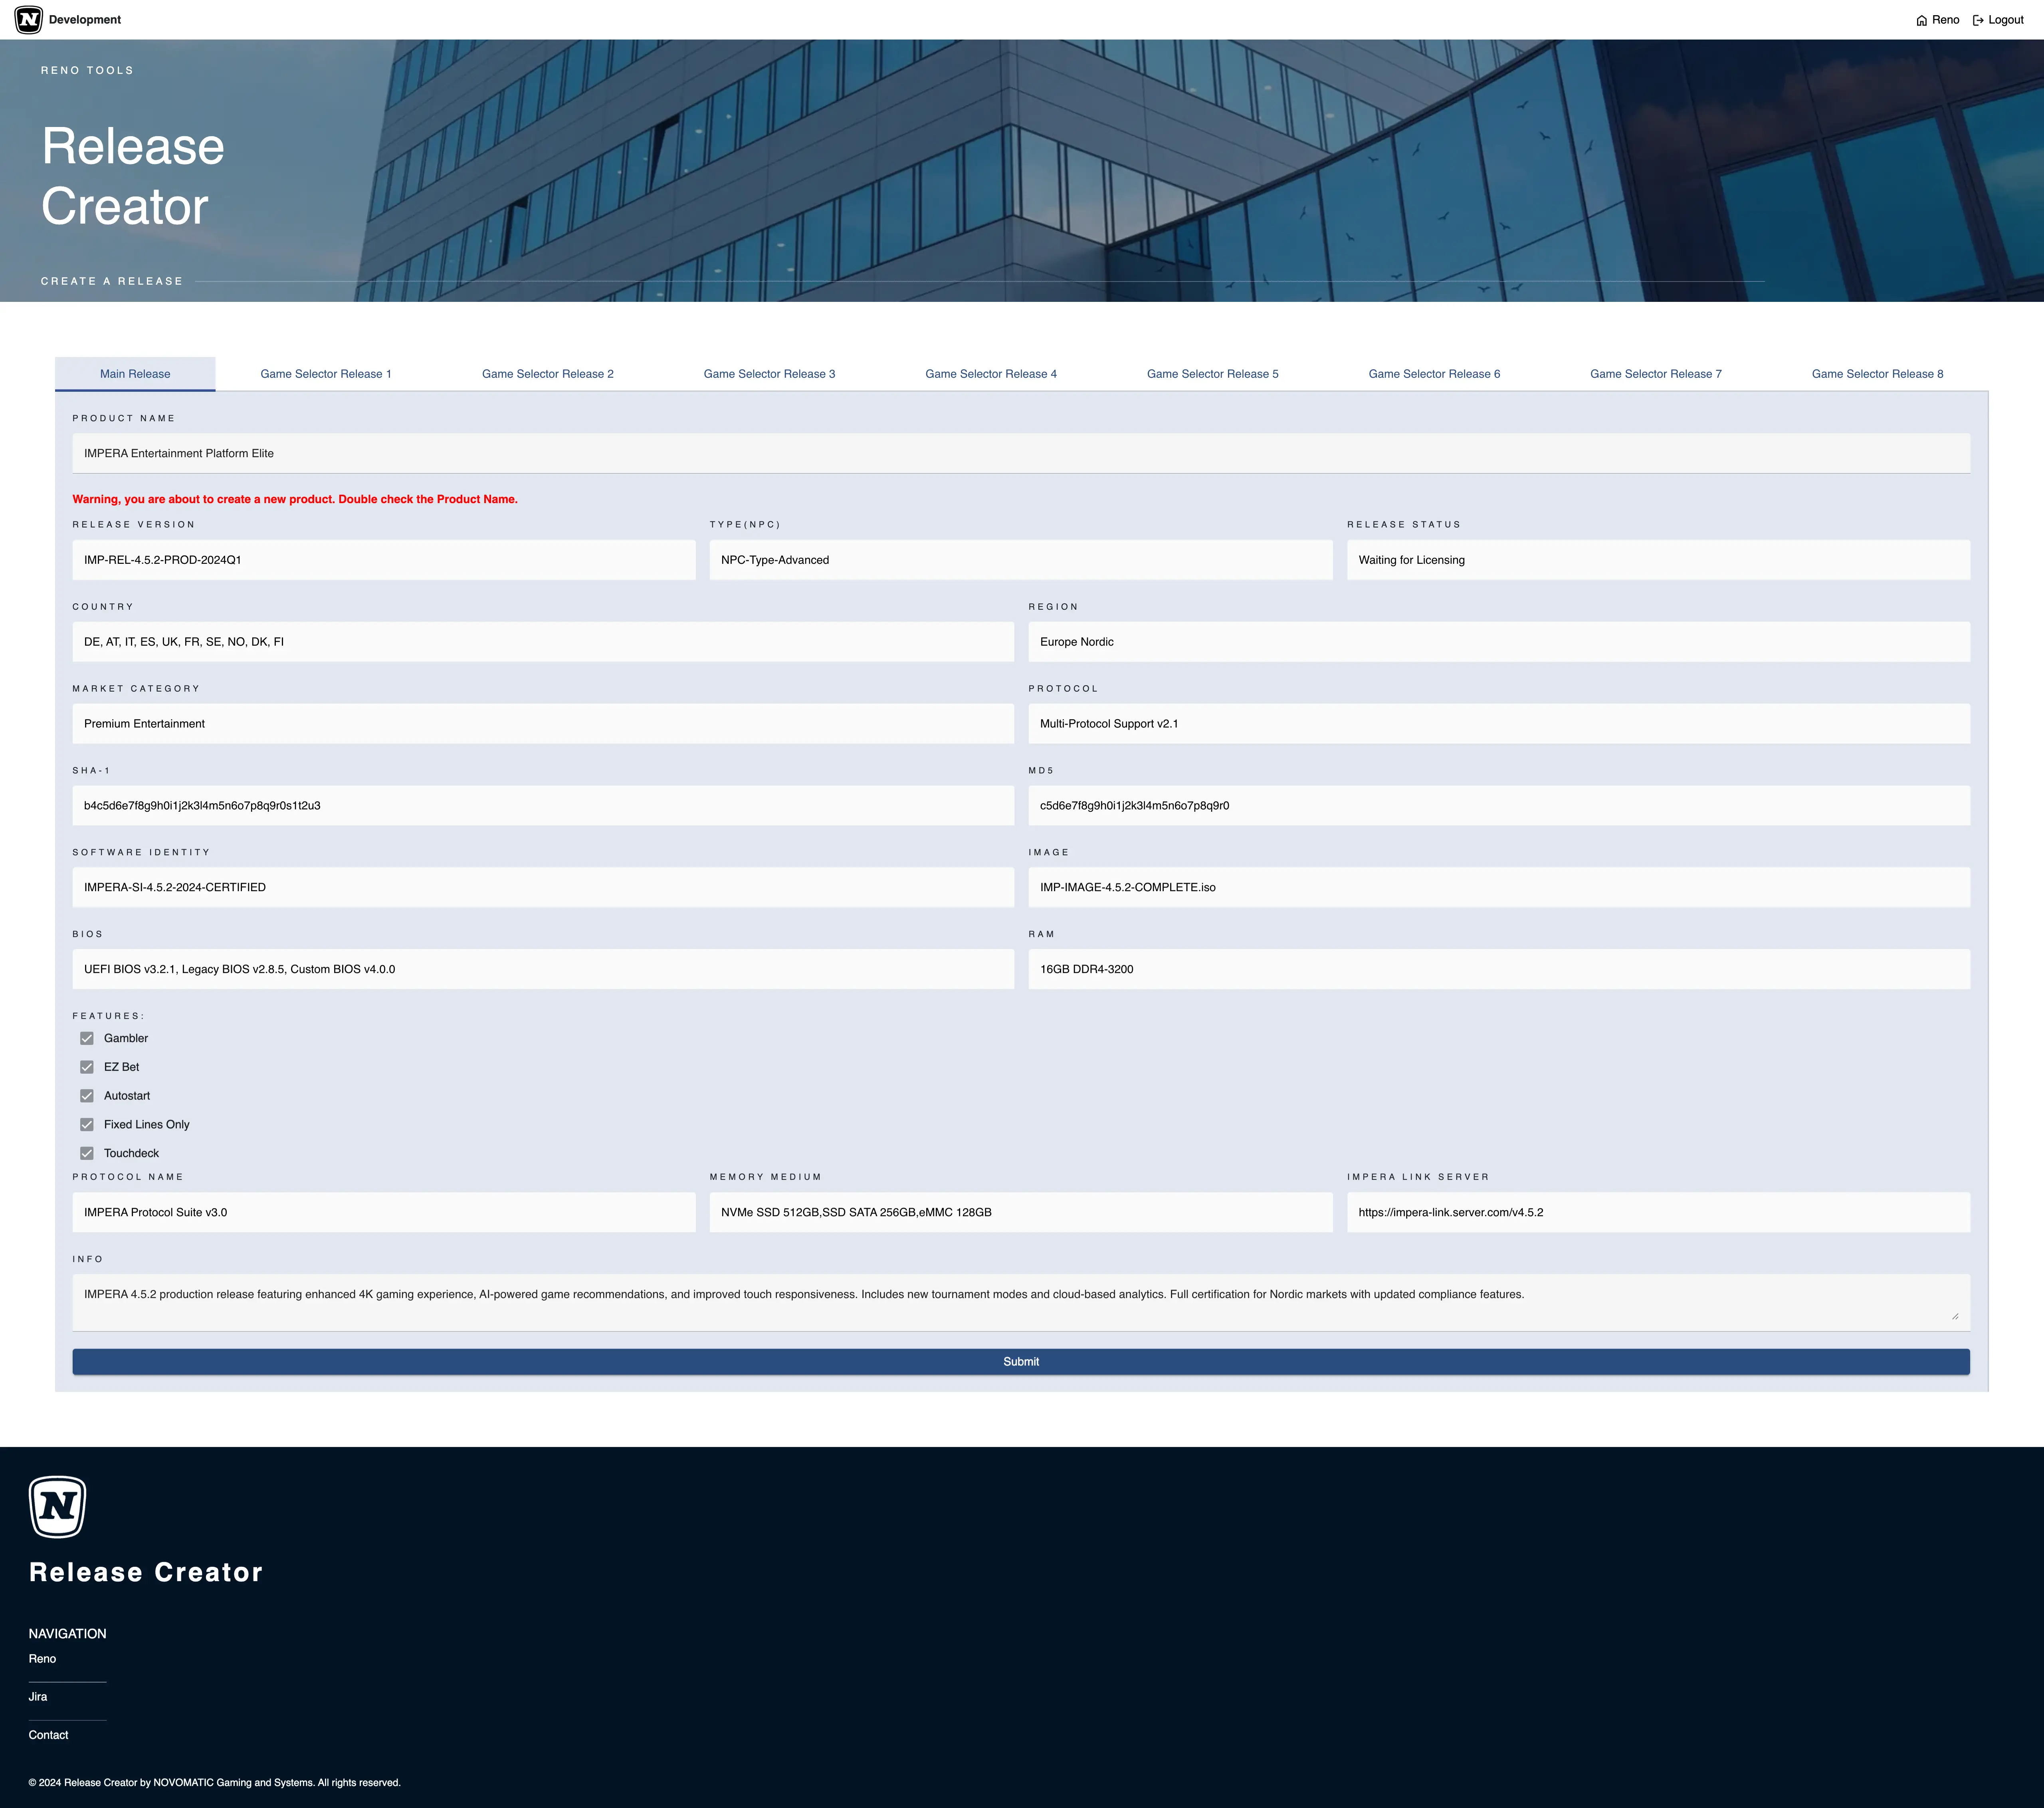Image resolution: width=2044 pixels, height=1808 pixels.
Task: Return to the Main Release tab
Action: pyautogui.click(x=134, y=373)
